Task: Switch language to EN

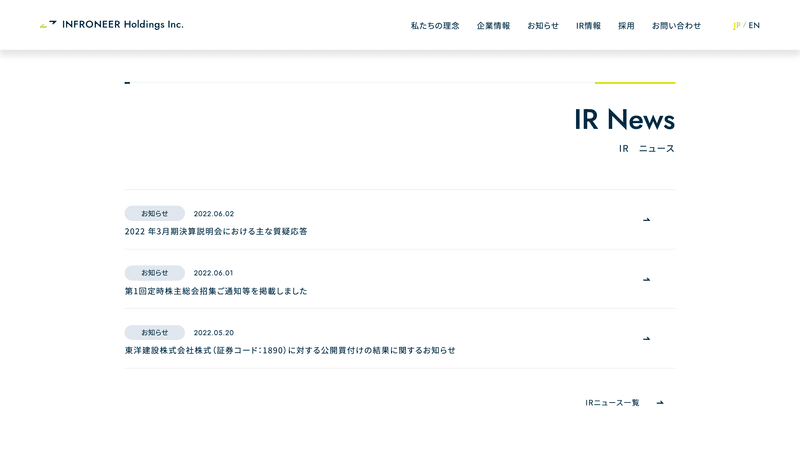Action: click(754, 26)
